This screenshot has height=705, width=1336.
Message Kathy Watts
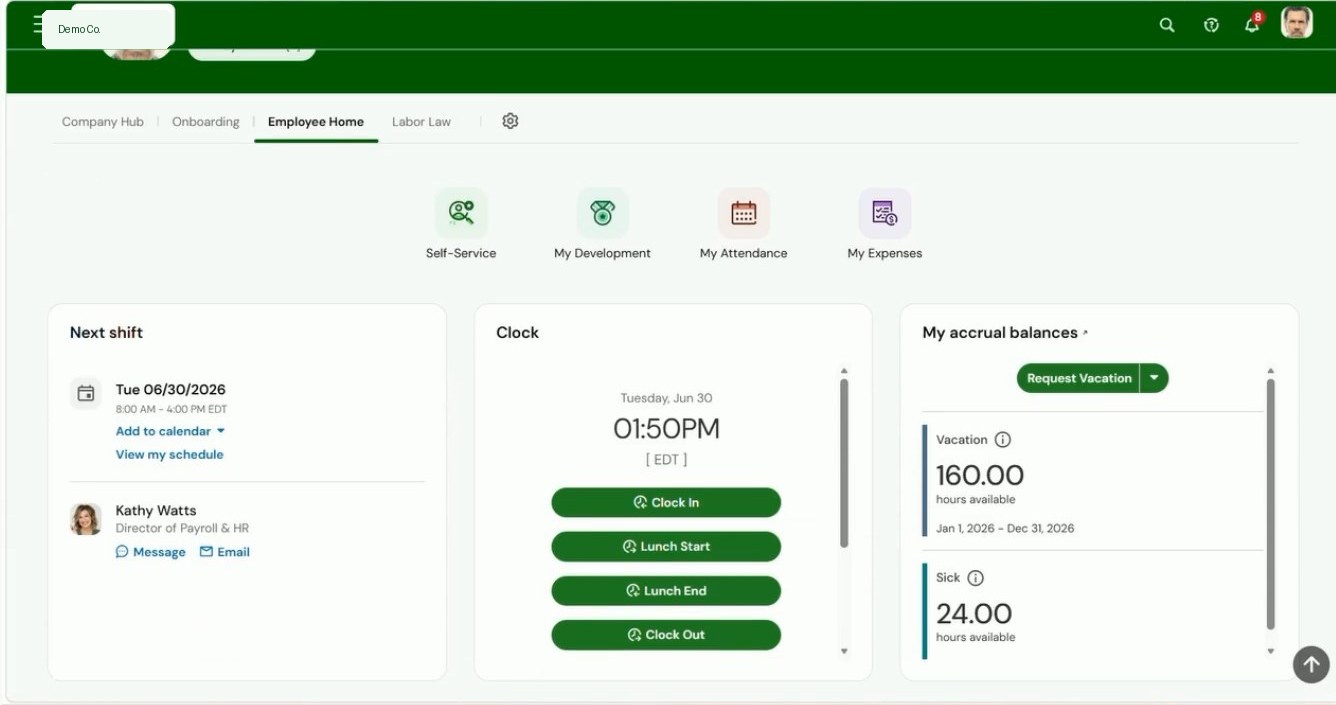click(151, 552)
